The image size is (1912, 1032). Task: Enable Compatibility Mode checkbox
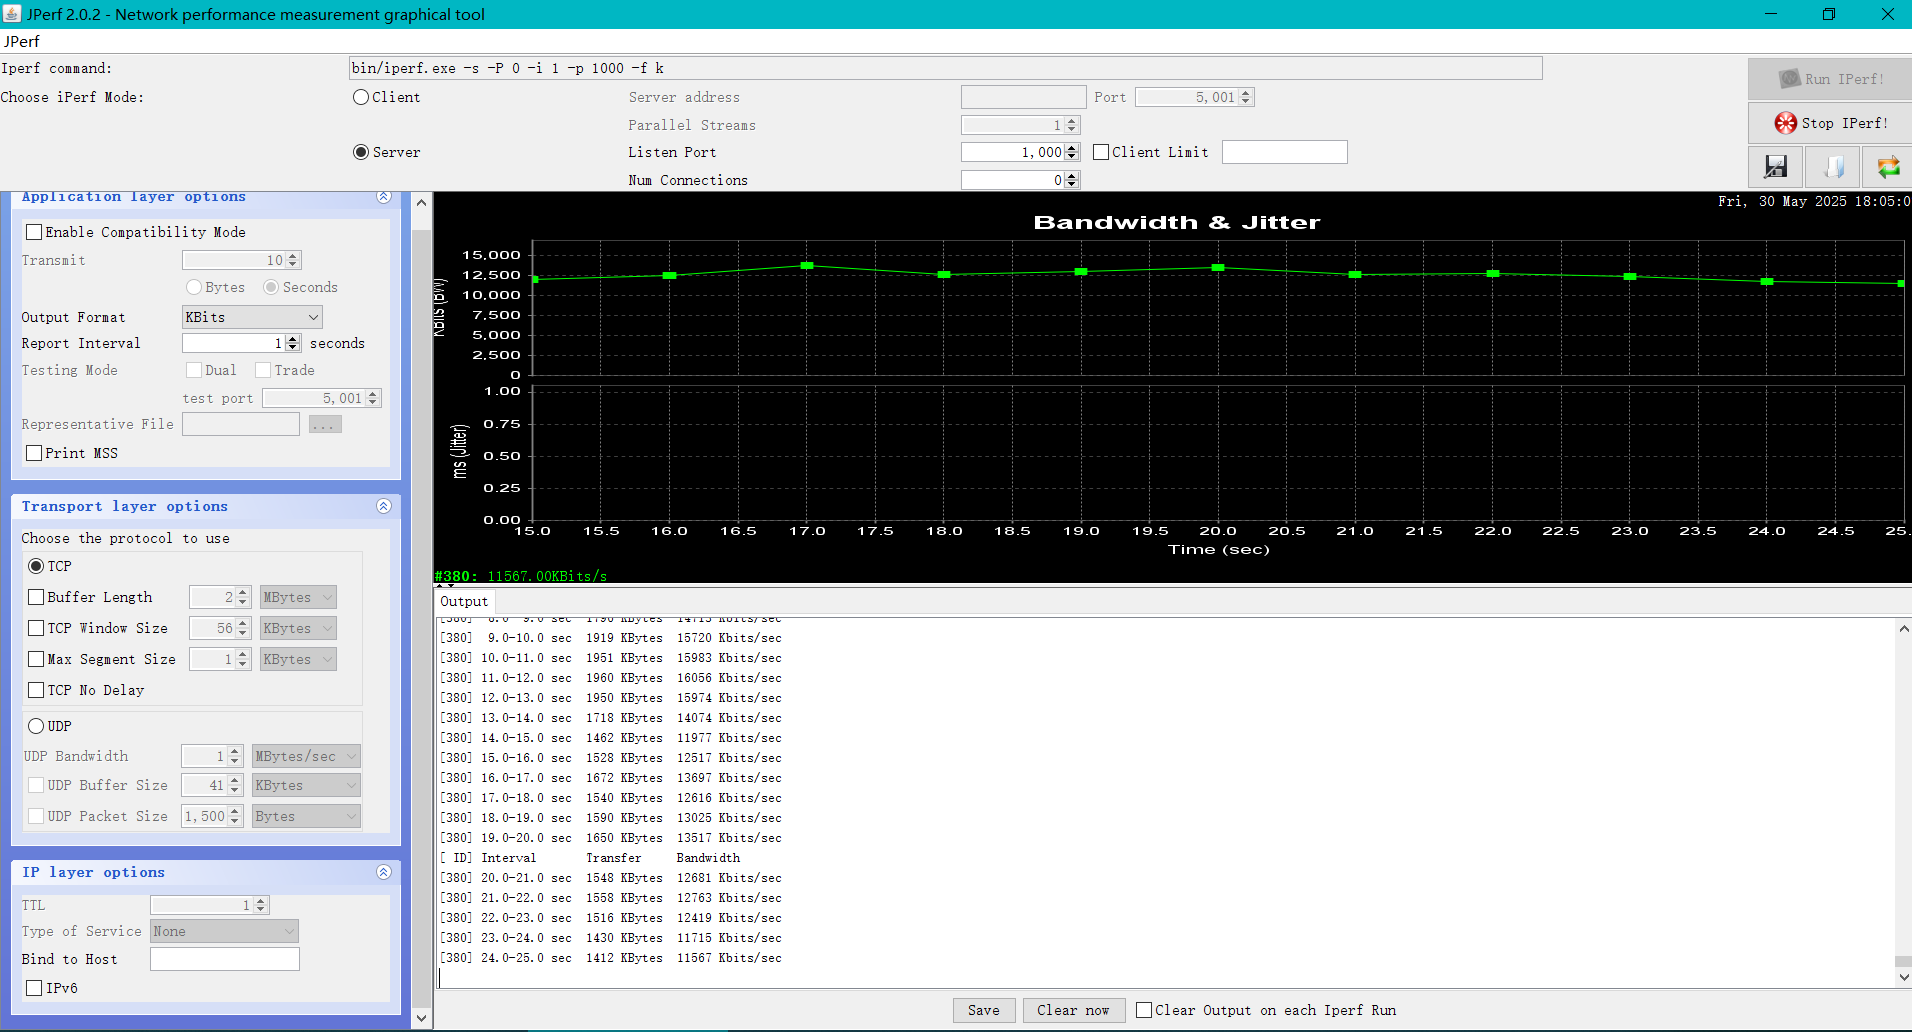(34, 232)
